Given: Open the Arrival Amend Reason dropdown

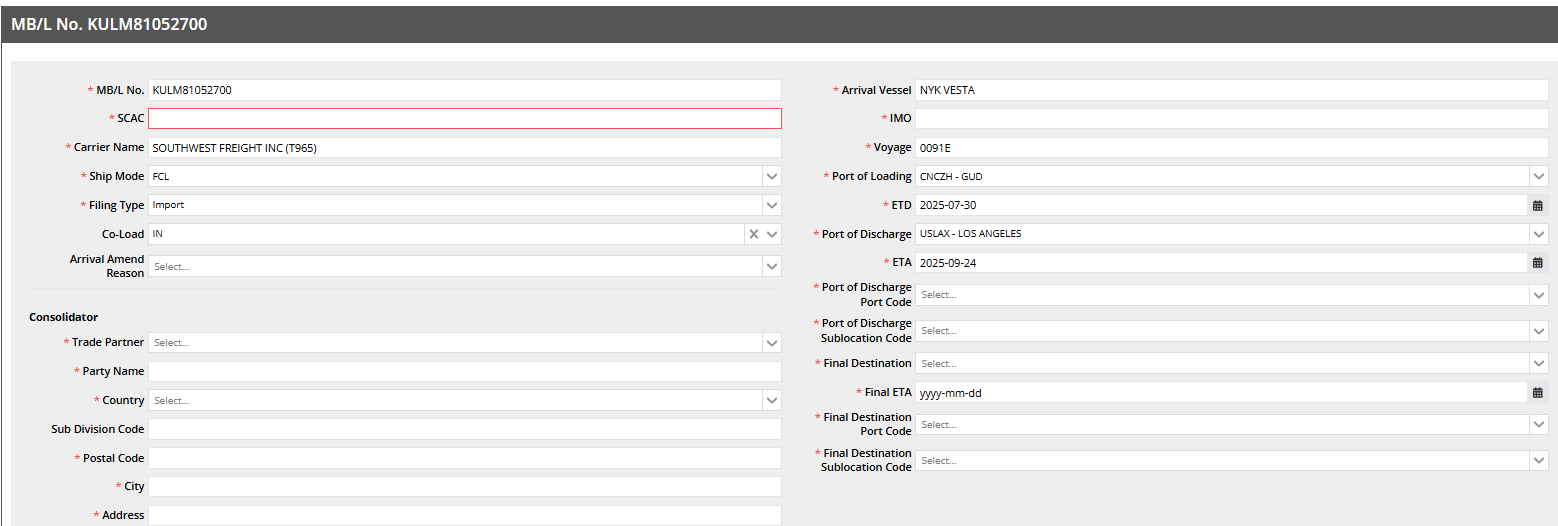Looking at the screenshot, I should pos(771,267).
